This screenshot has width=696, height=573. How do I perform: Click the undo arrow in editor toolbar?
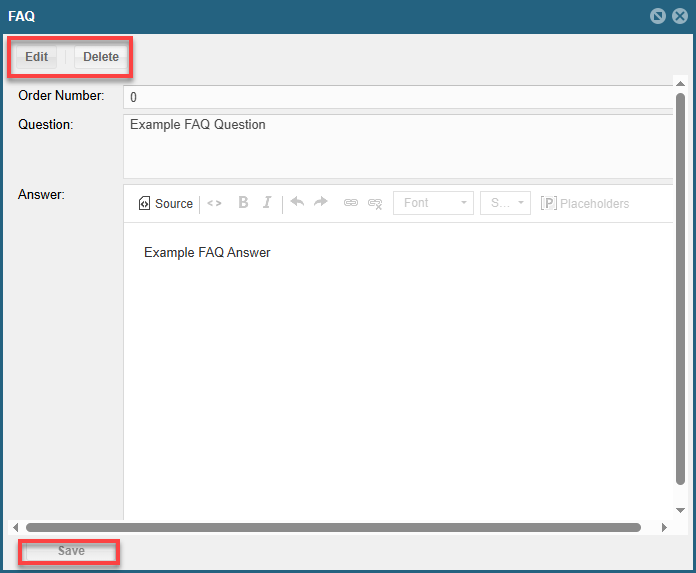297,202
